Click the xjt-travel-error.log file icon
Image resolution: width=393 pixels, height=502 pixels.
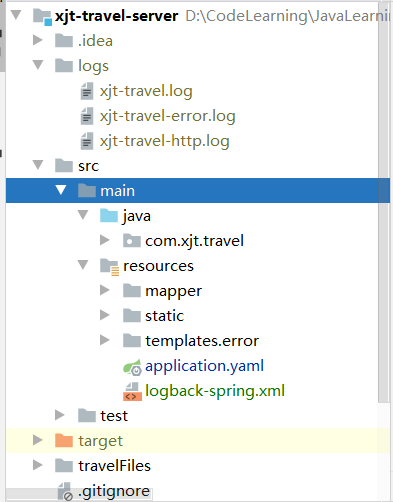[87, 116]
